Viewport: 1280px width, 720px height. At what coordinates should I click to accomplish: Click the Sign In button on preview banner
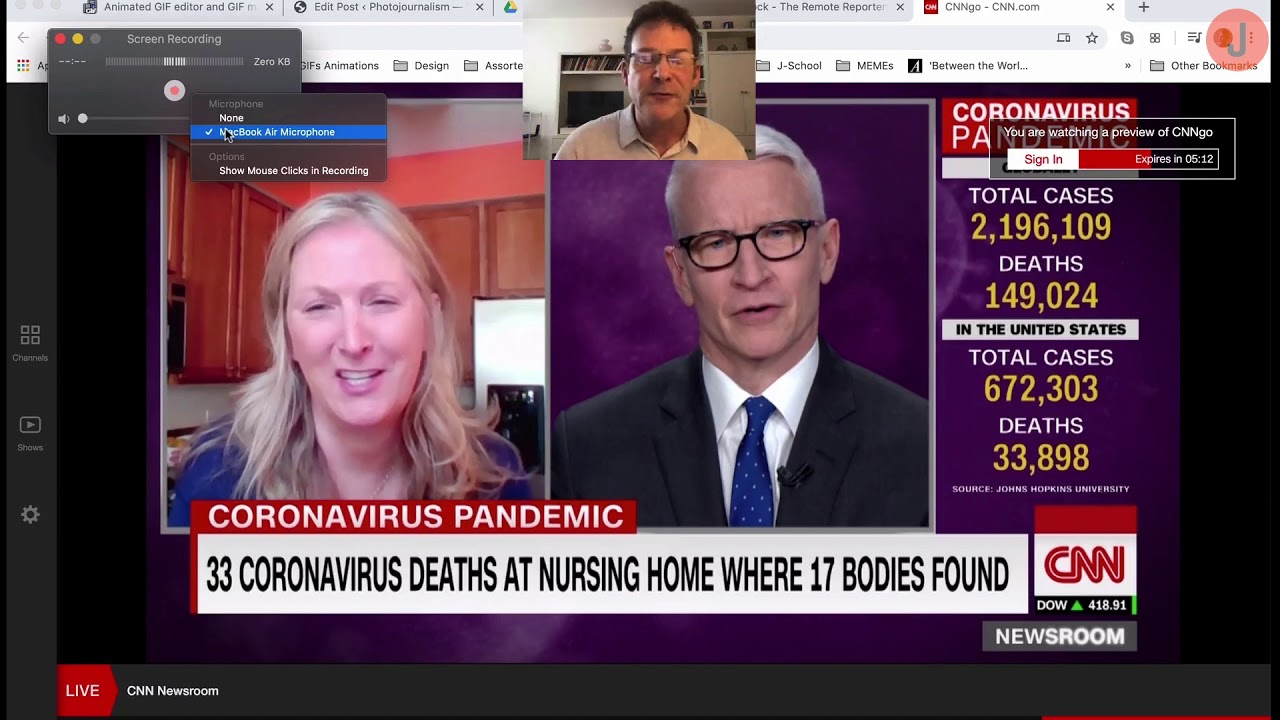(1043, 160)
